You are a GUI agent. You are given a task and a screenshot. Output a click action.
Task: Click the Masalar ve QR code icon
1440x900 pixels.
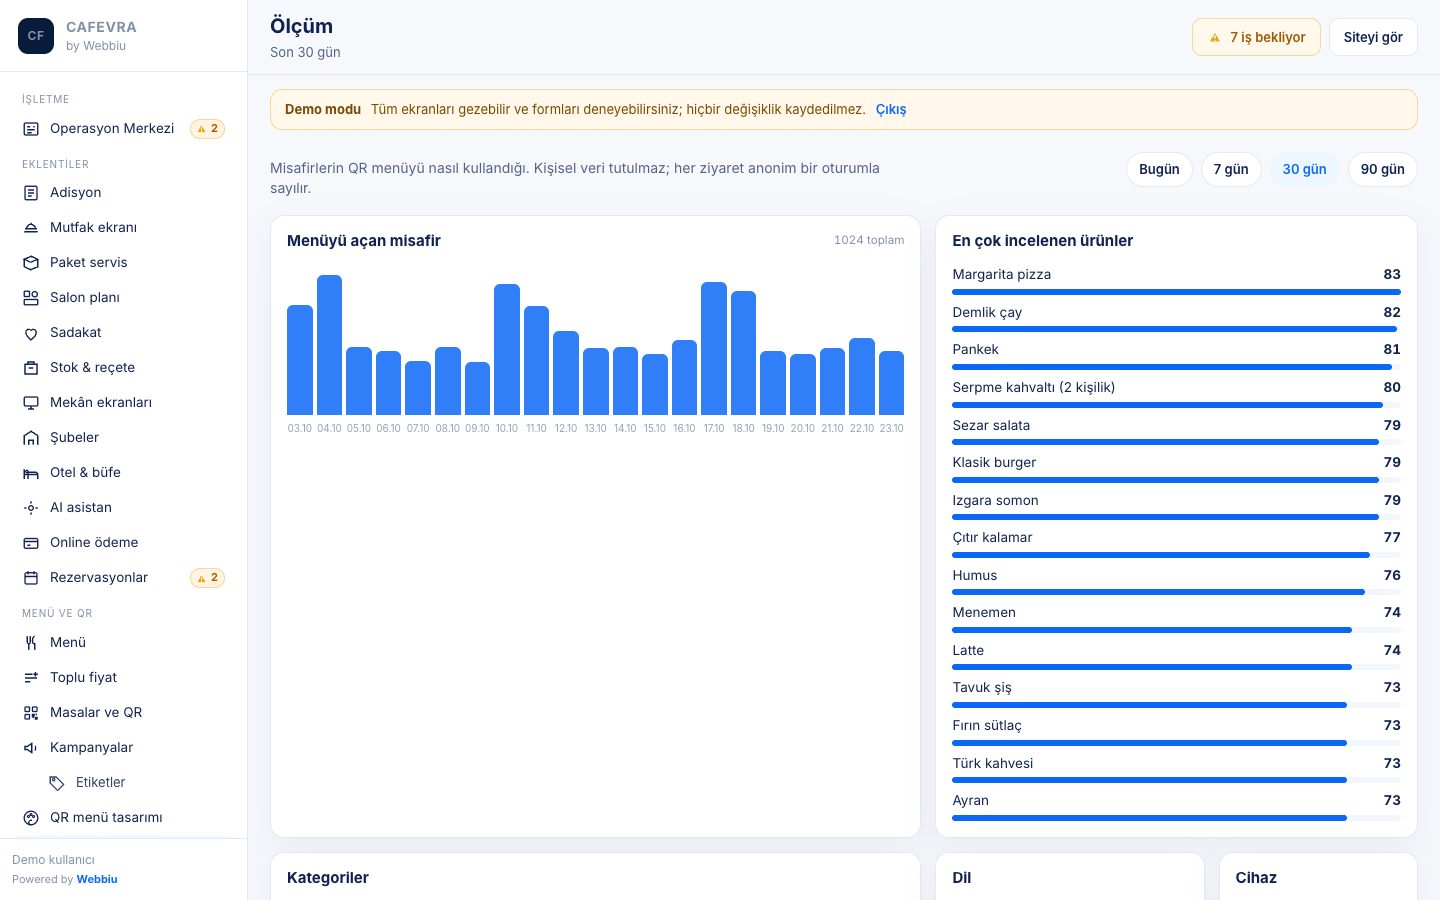tap(31, 713)
